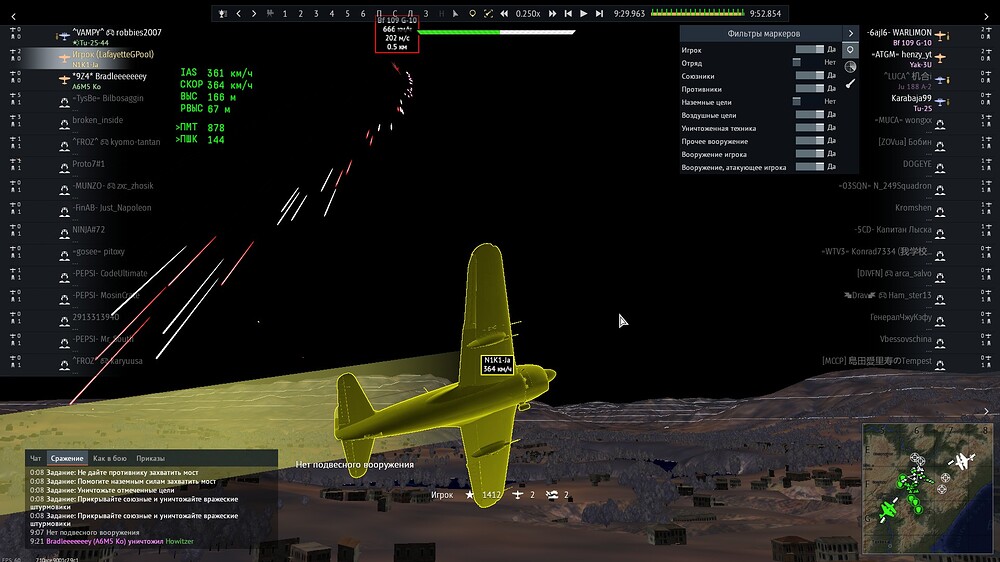
Task: Toggle Вооружение, атакующее игрока filter
Action: [x=810, y=167]
